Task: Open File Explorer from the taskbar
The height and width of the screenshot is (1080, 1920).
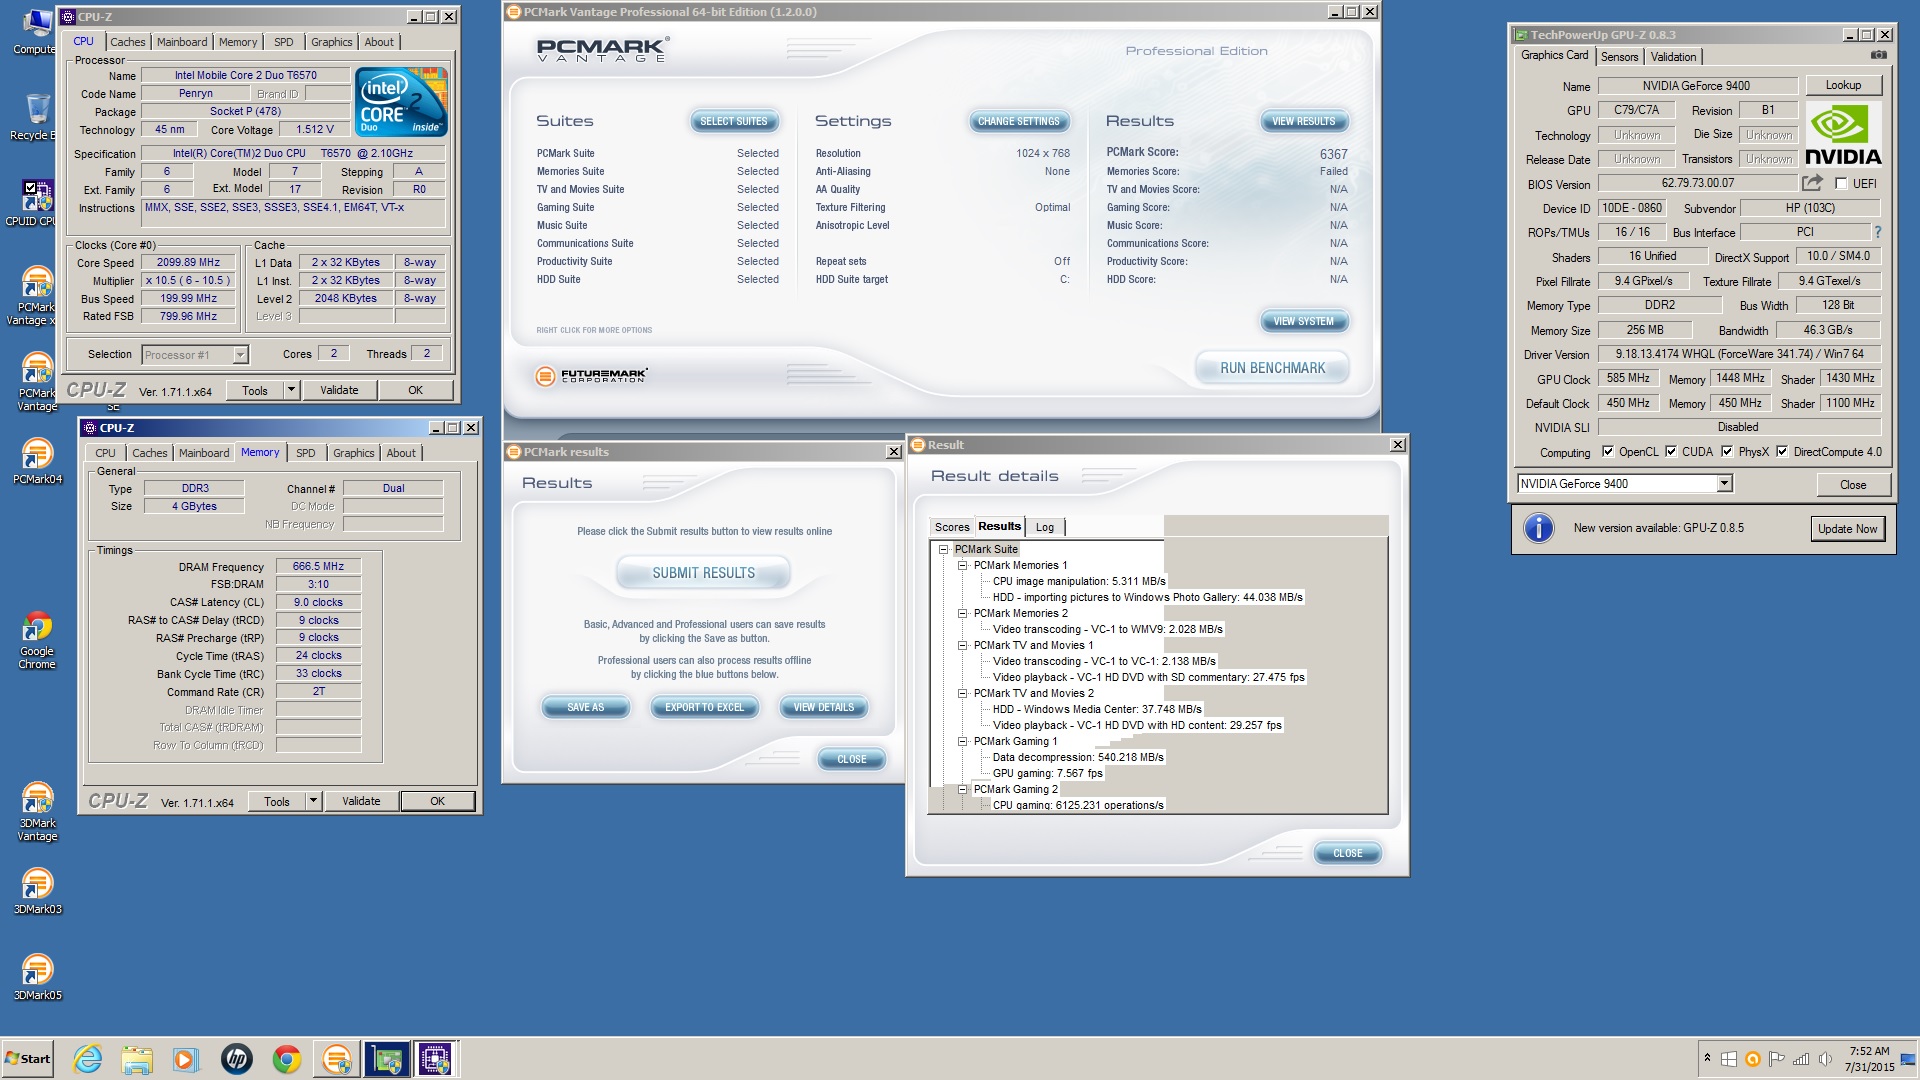Action: coord(137,1059)
